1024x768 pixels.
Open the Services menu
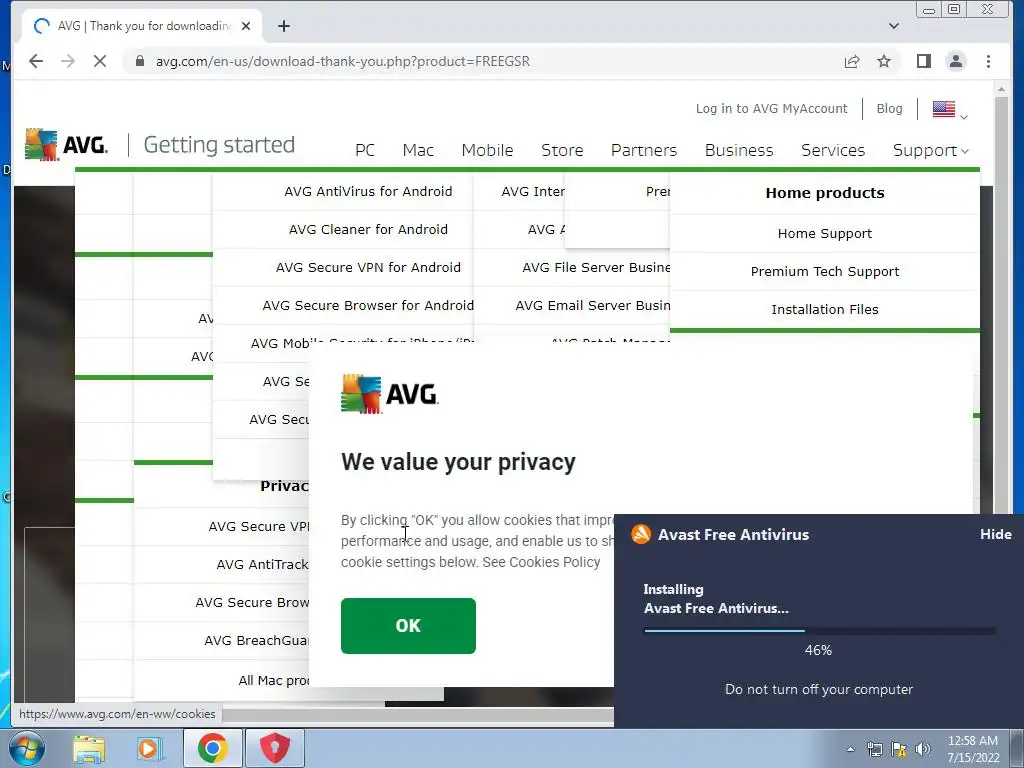(x=833, y=150)
